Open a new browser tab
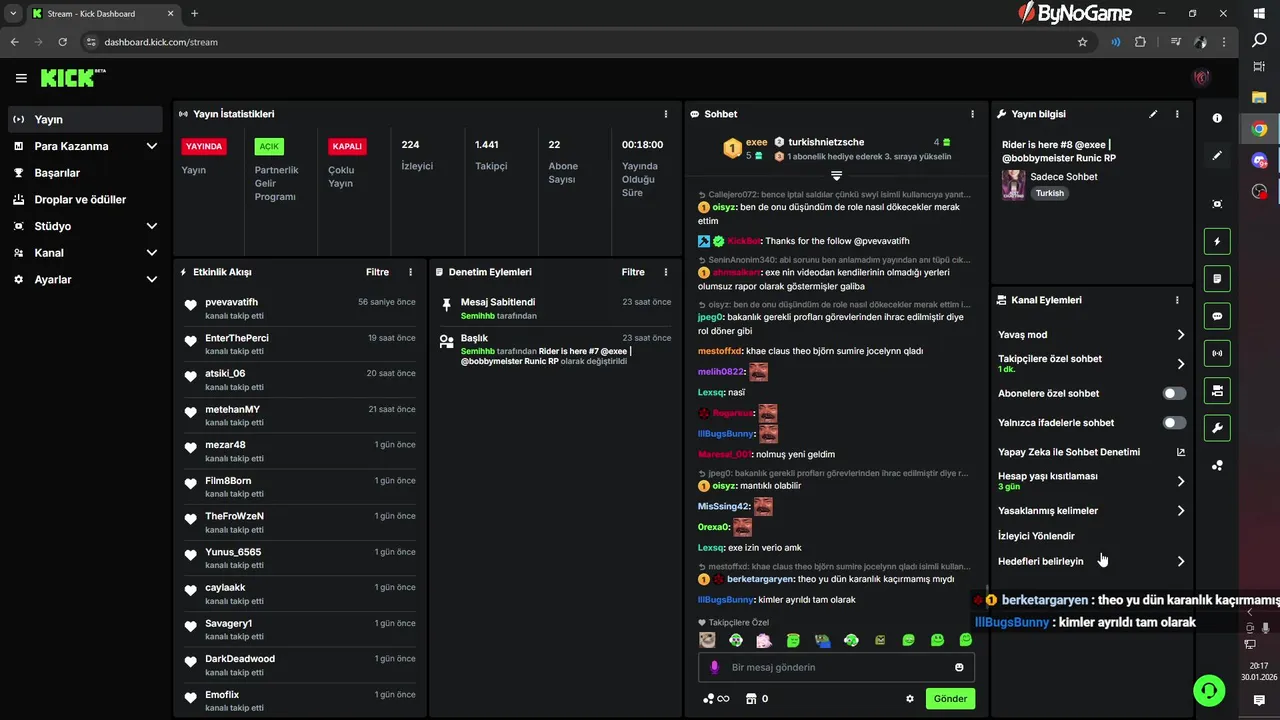 pos(194,14)
